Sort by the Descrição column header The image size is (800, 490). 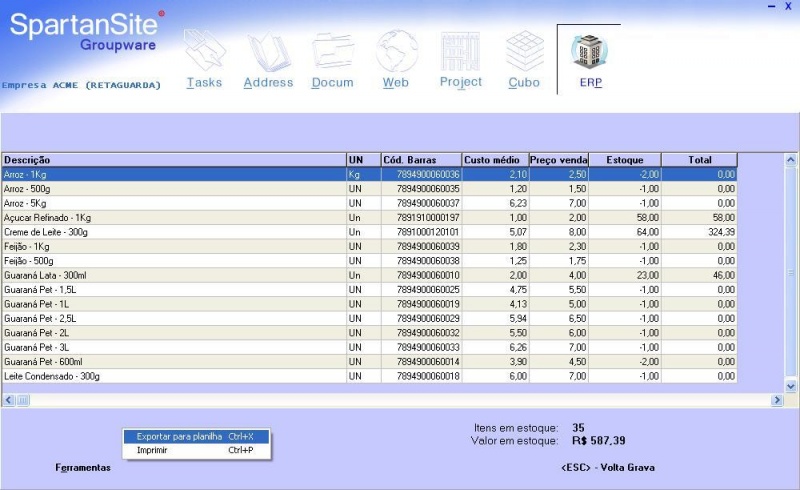tap(174, 160)
